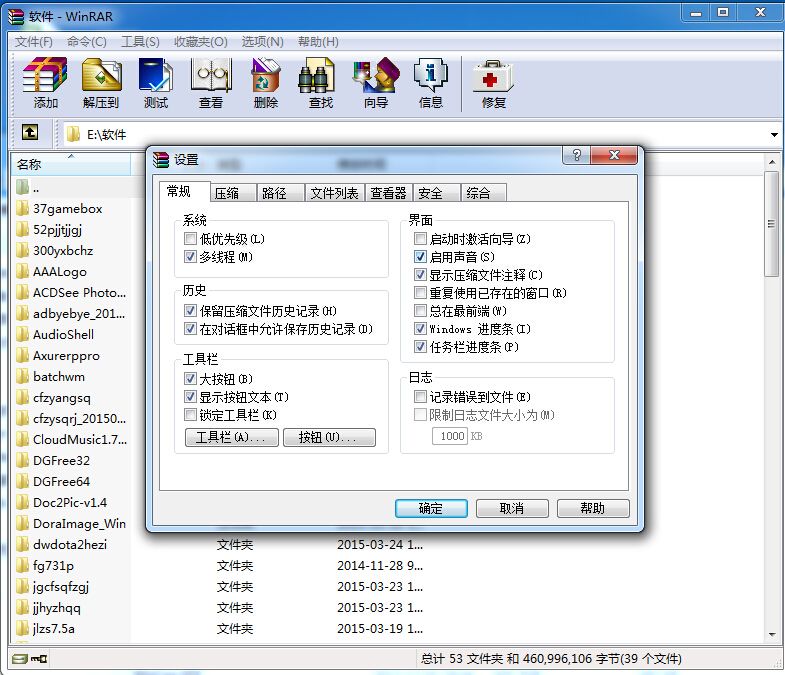The height and width of the screenshot is (675, 785).
Task: Switch to the 路径 tab
Action: click(280, 193)
